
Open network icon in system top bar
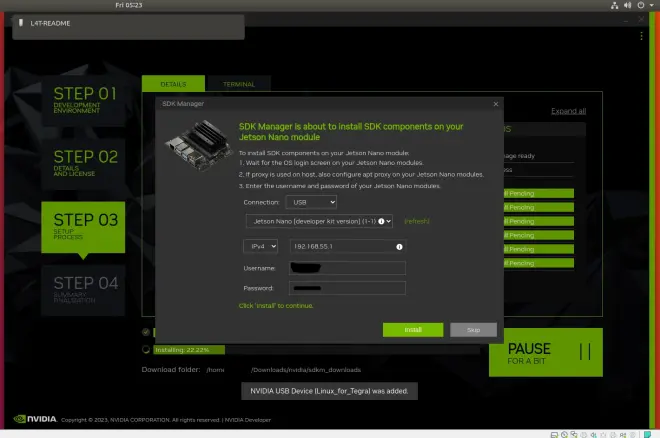[615, 5]
